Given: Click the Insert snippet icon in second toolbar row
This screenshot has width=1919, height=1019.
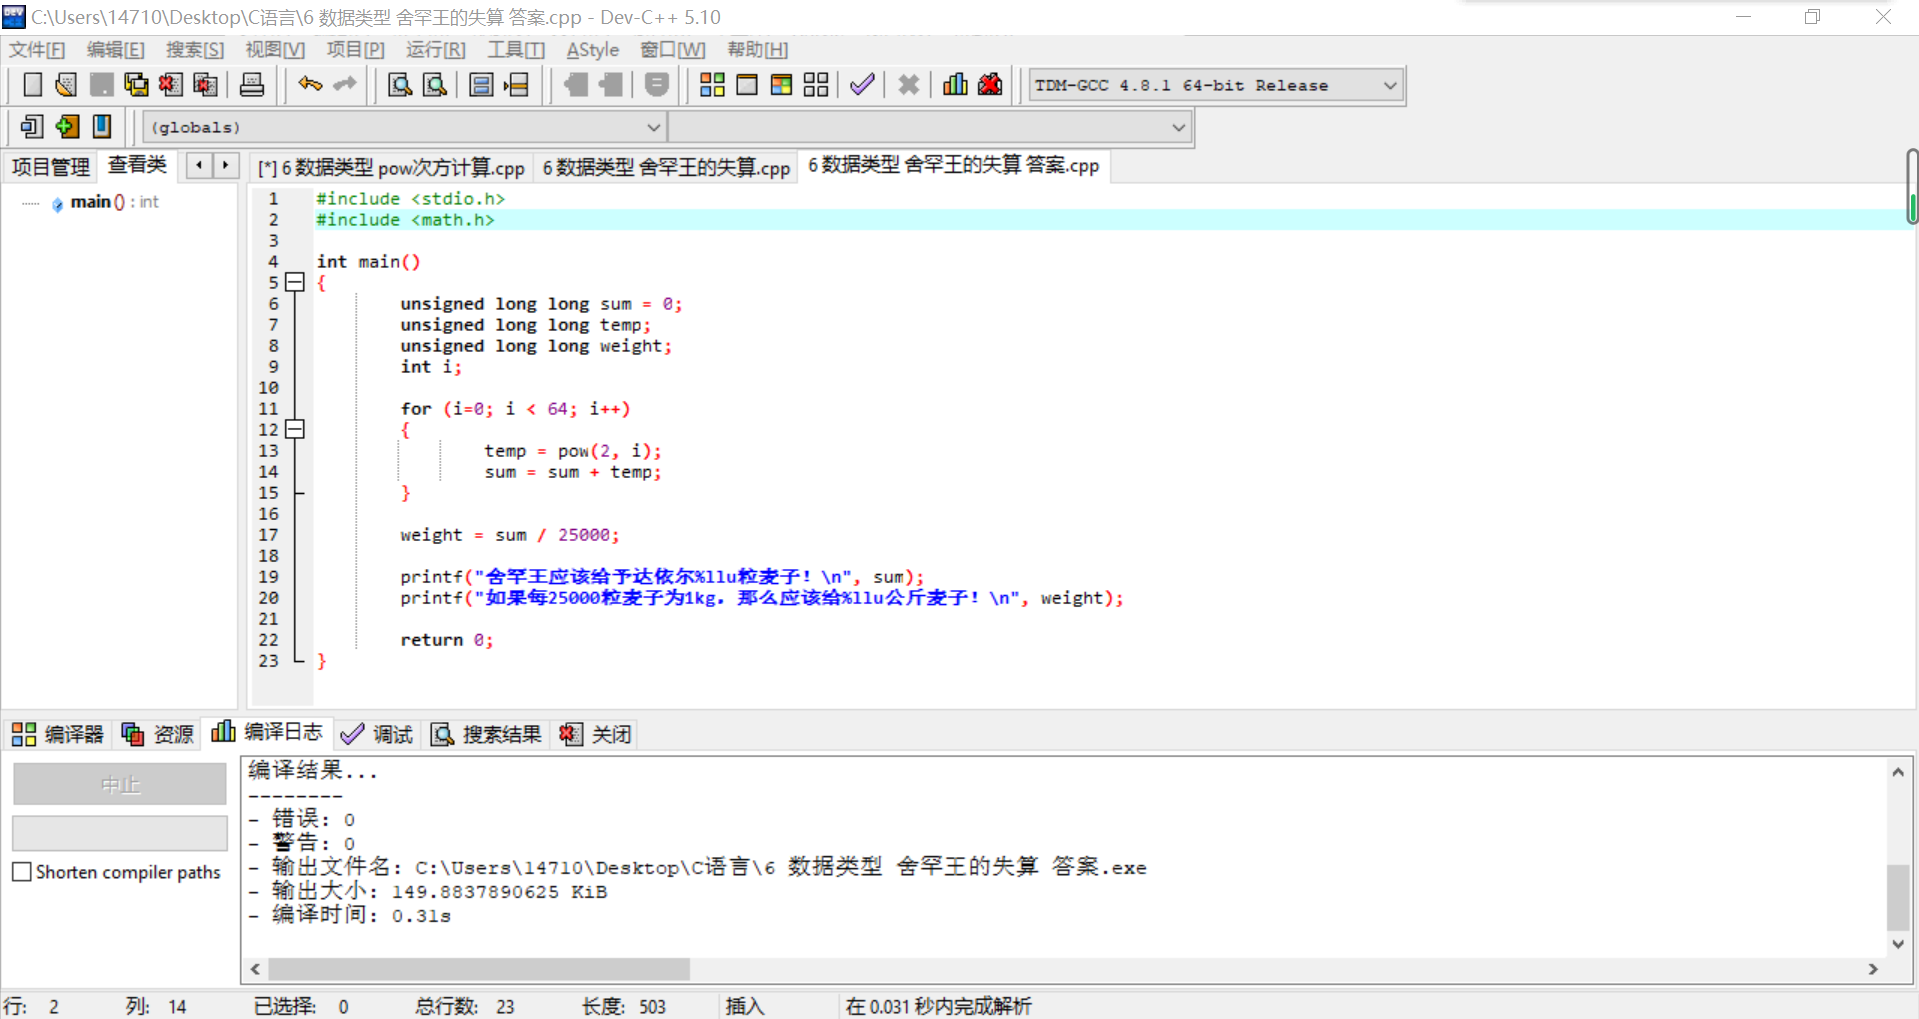Looking at the screenshot, I should click(x=32, y=127).
